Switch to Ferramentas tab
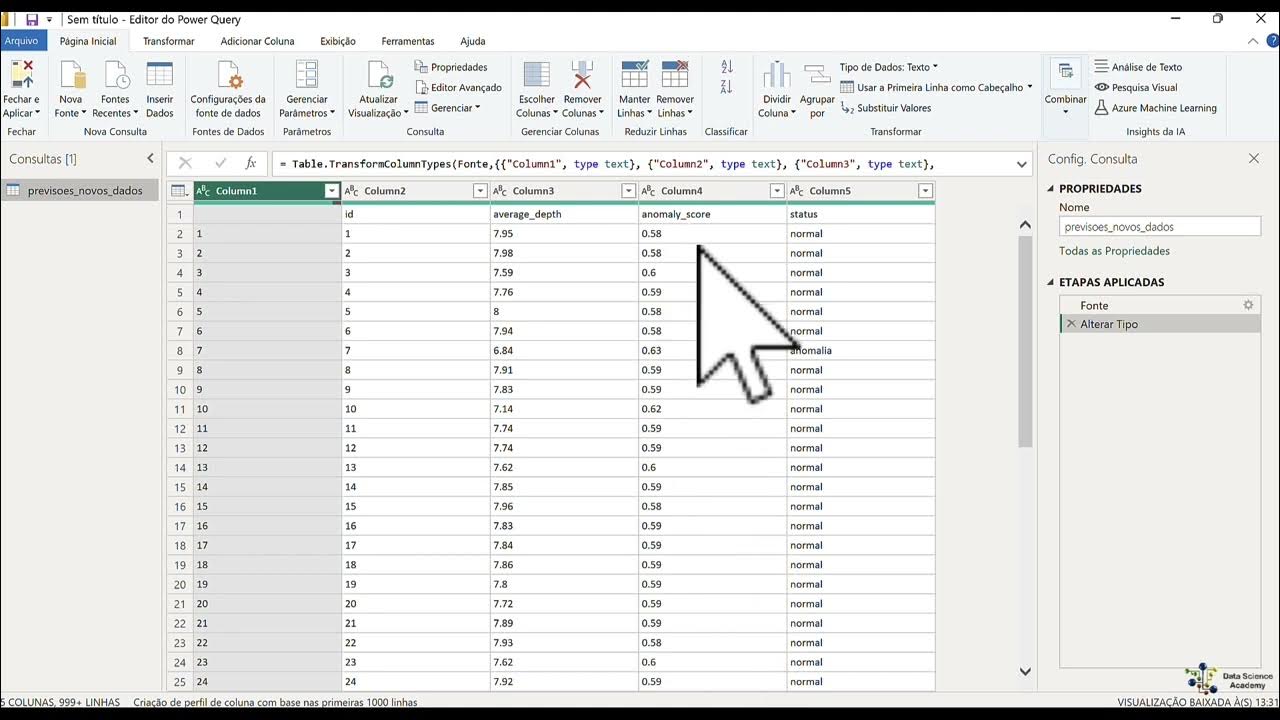The width and height of the screenshot is (1280, 720). [408, 41]
